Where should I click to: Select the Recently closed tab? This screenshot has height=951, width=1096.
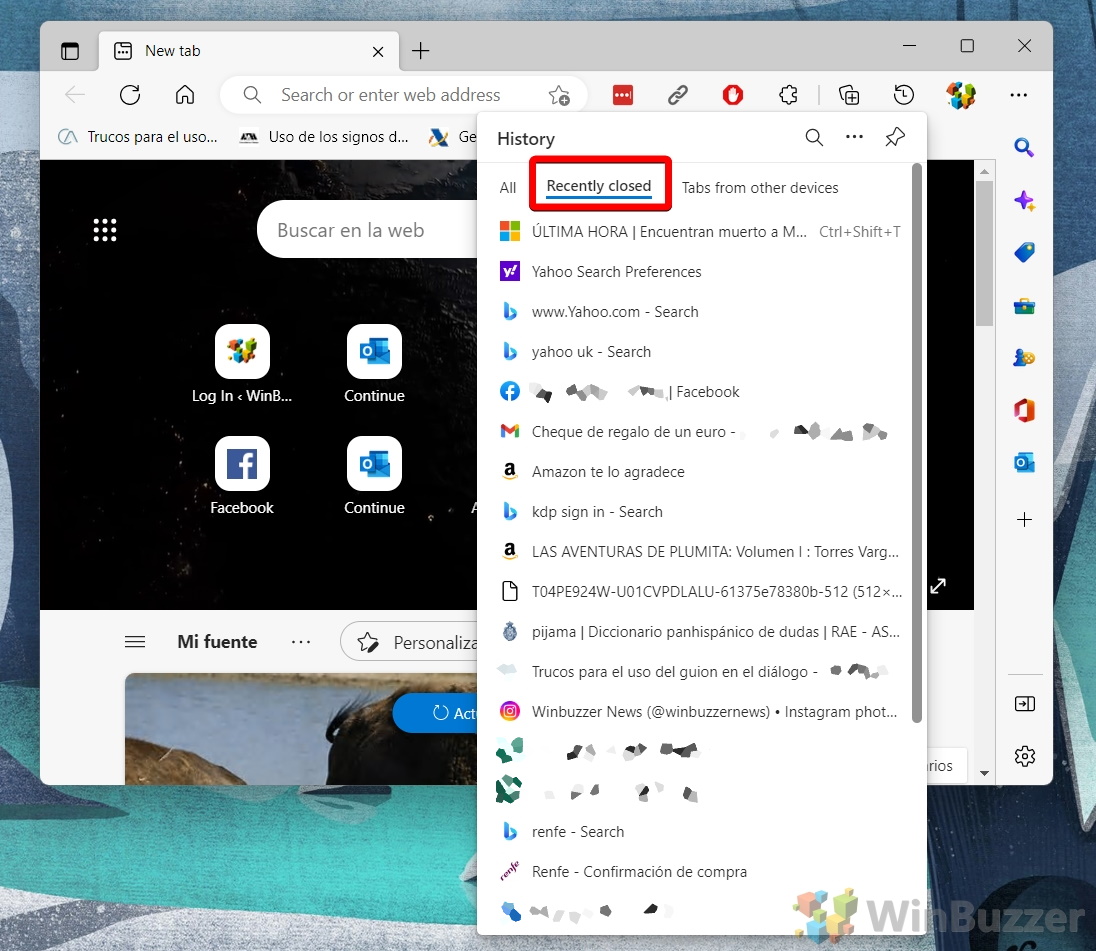pyautogui.click(x=598, y=186)
